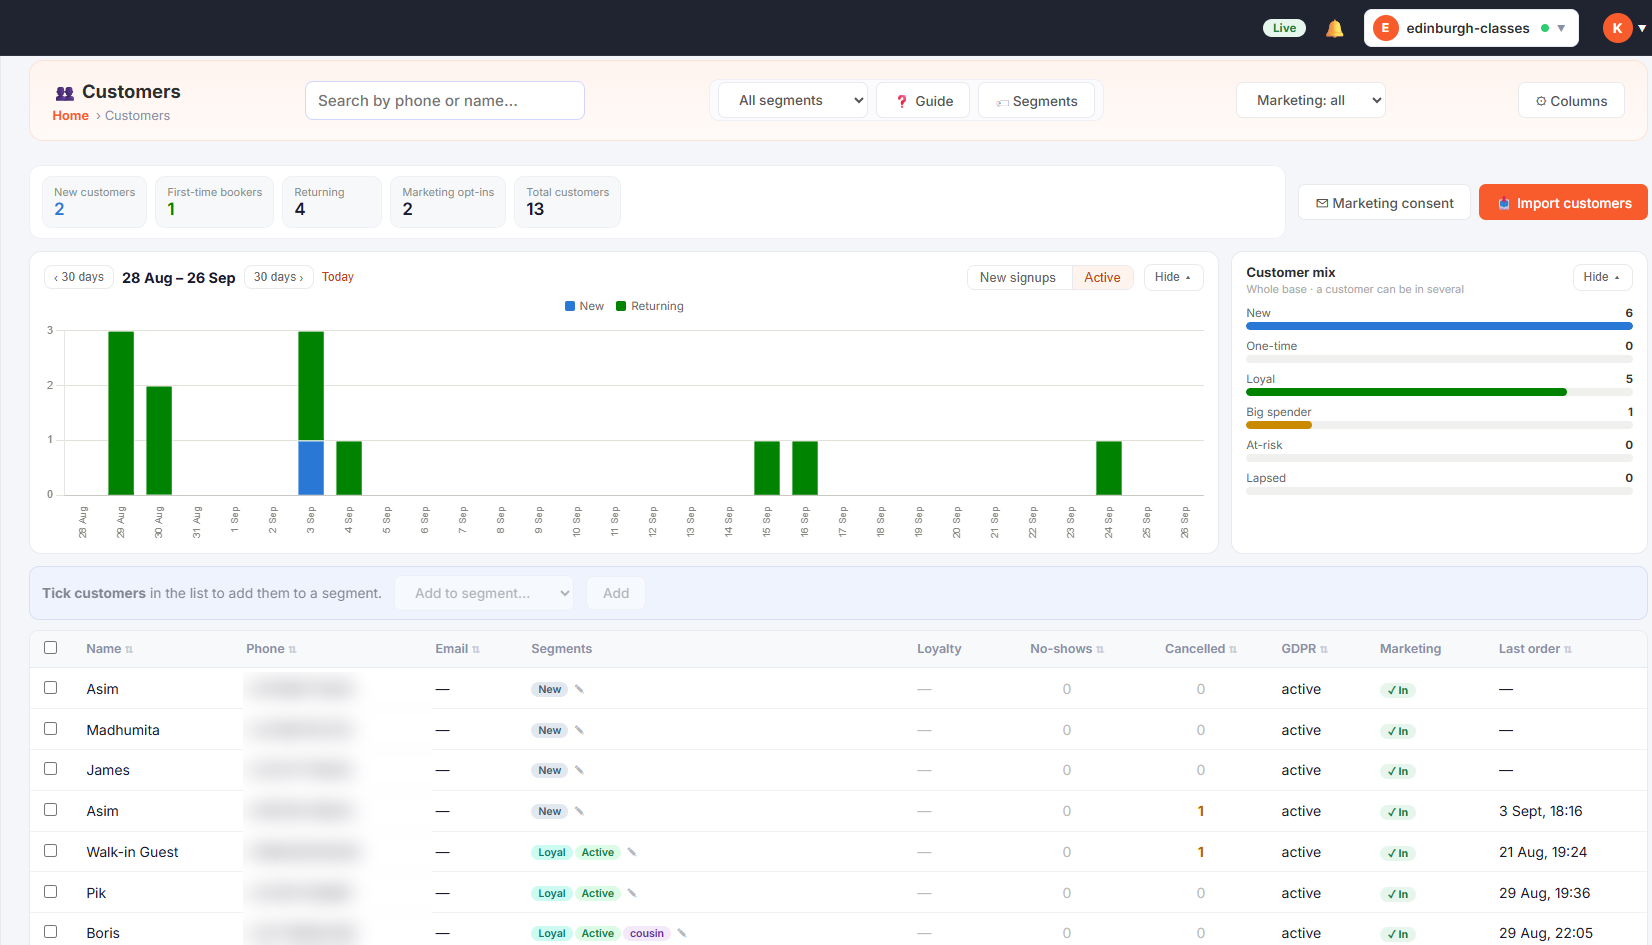Sort by Cancelled column sort icon
This screenshot has height=945, width=1652.
tap(1233, 650)
